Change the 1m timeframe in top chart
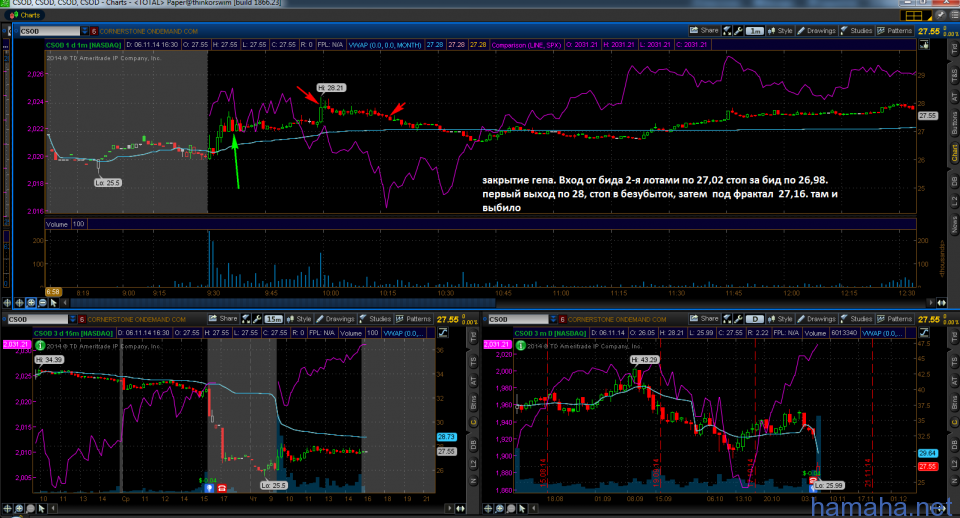 click(754, 31)
